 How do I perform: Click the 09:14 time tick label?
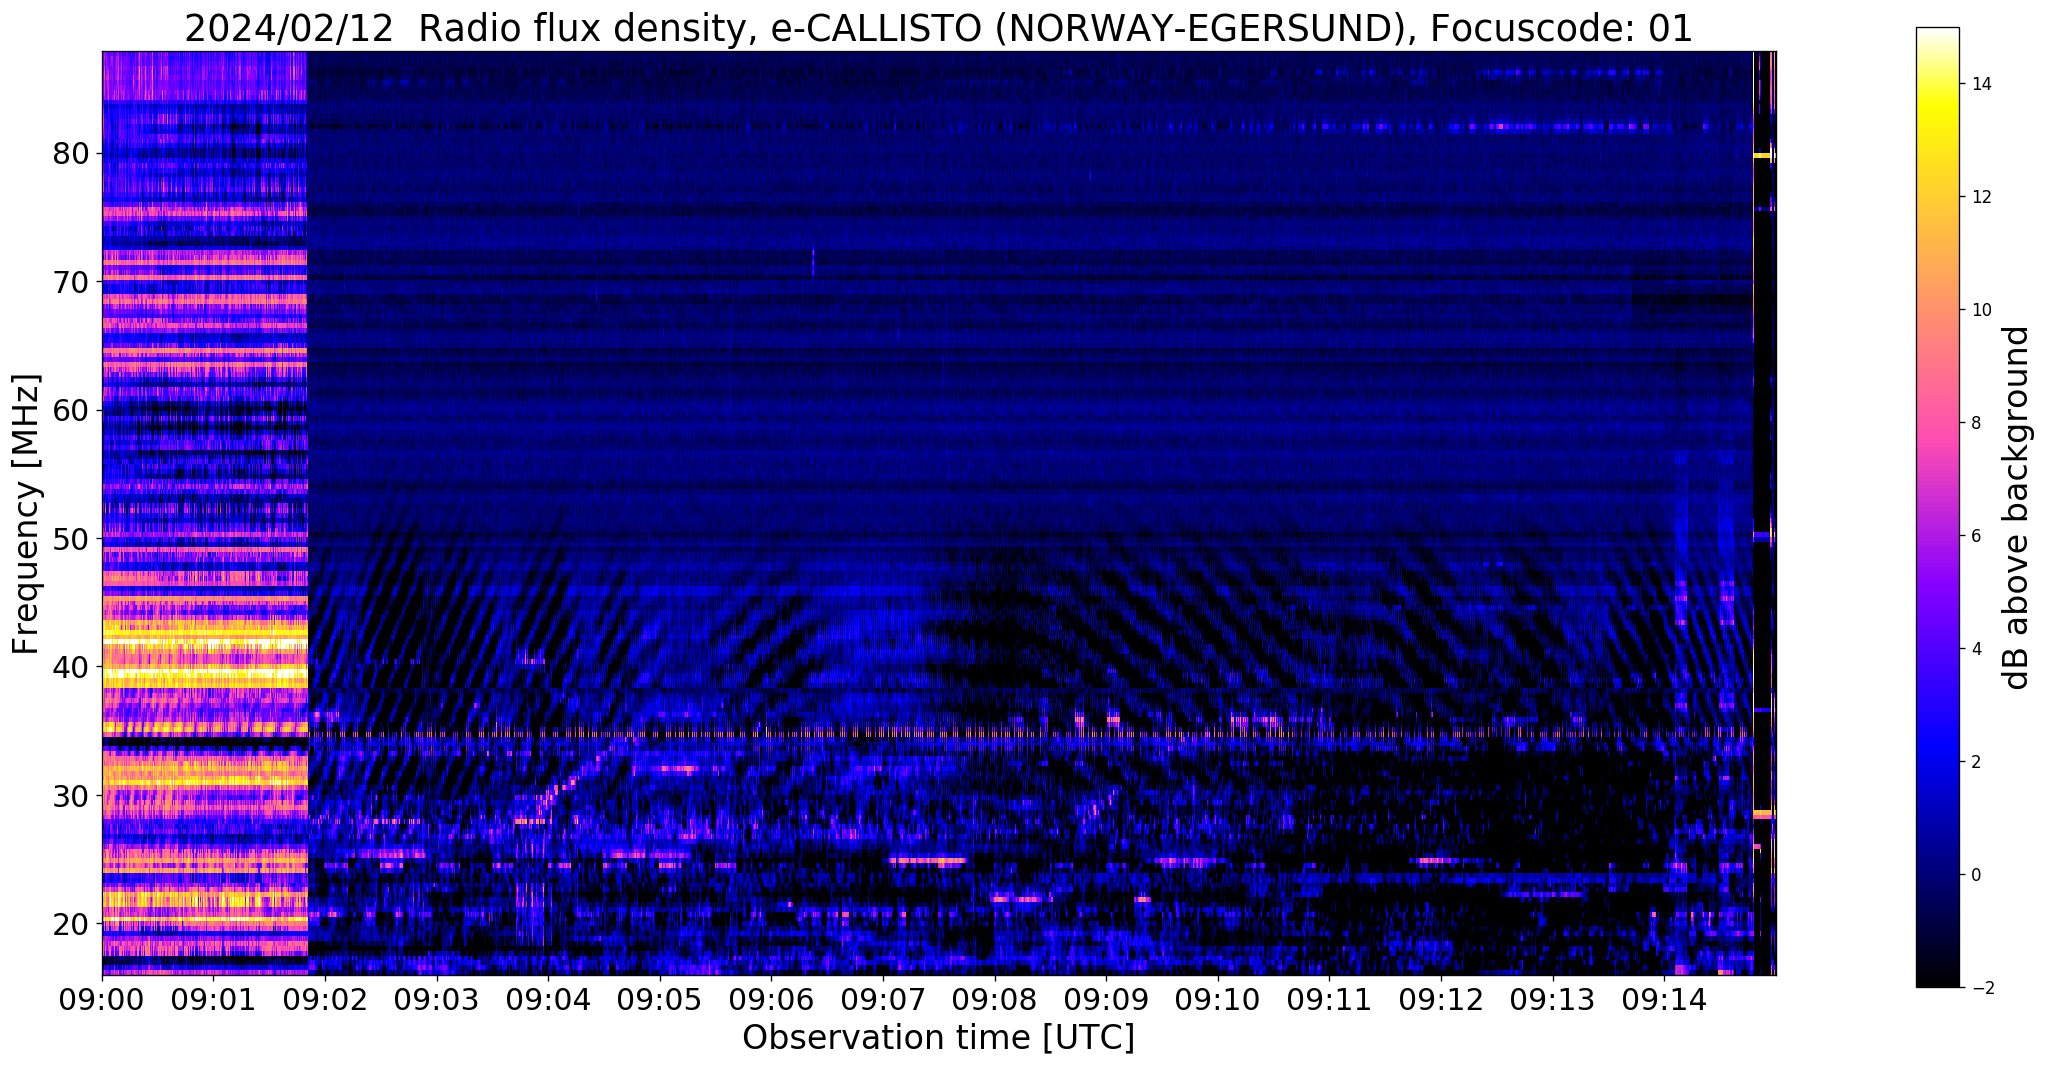tap(1663, 1000)
